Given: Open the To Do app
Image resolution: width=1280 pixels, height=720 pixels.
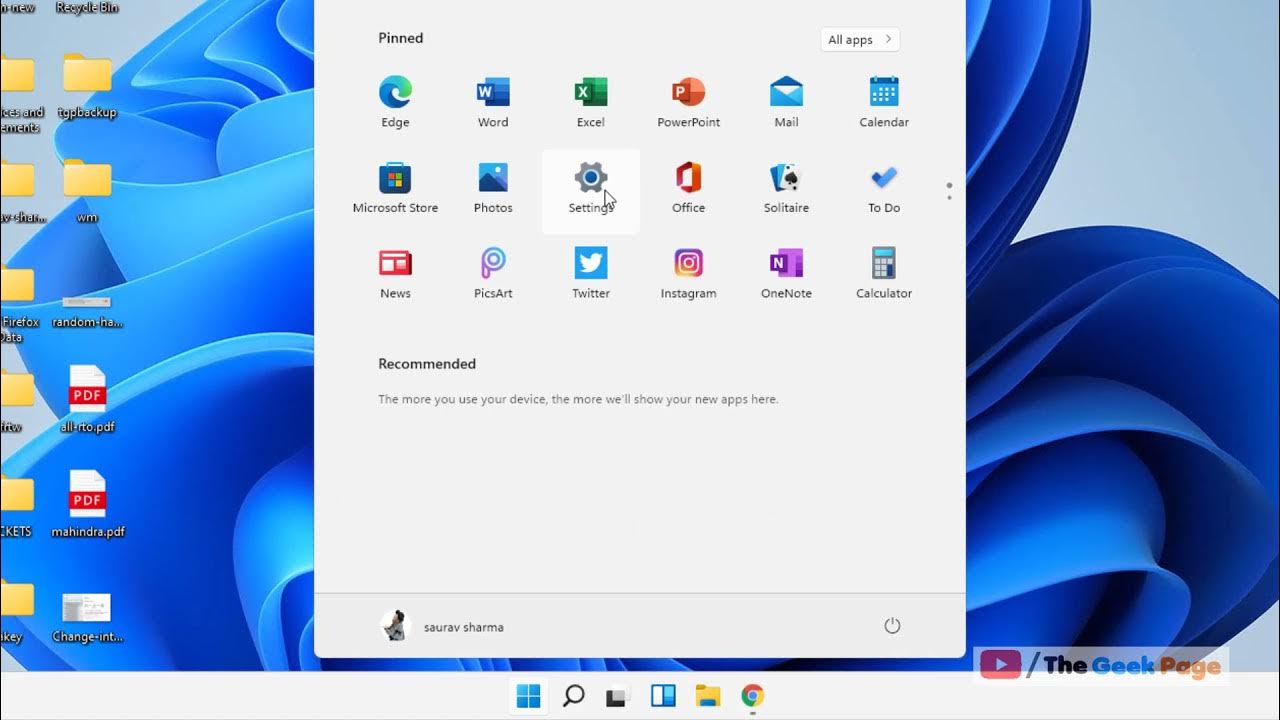Looking at the screenshot, I should click(884, 189).
